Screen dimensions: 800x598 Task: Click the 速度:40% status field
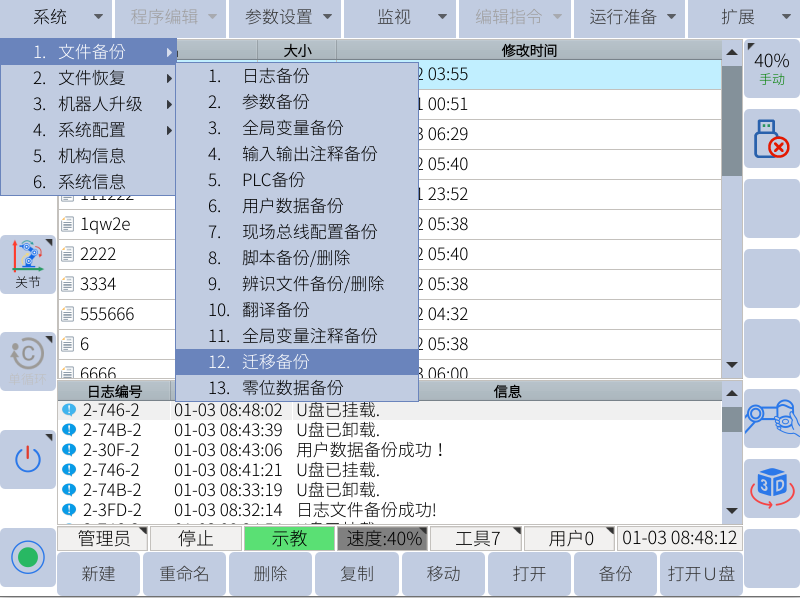382,539
